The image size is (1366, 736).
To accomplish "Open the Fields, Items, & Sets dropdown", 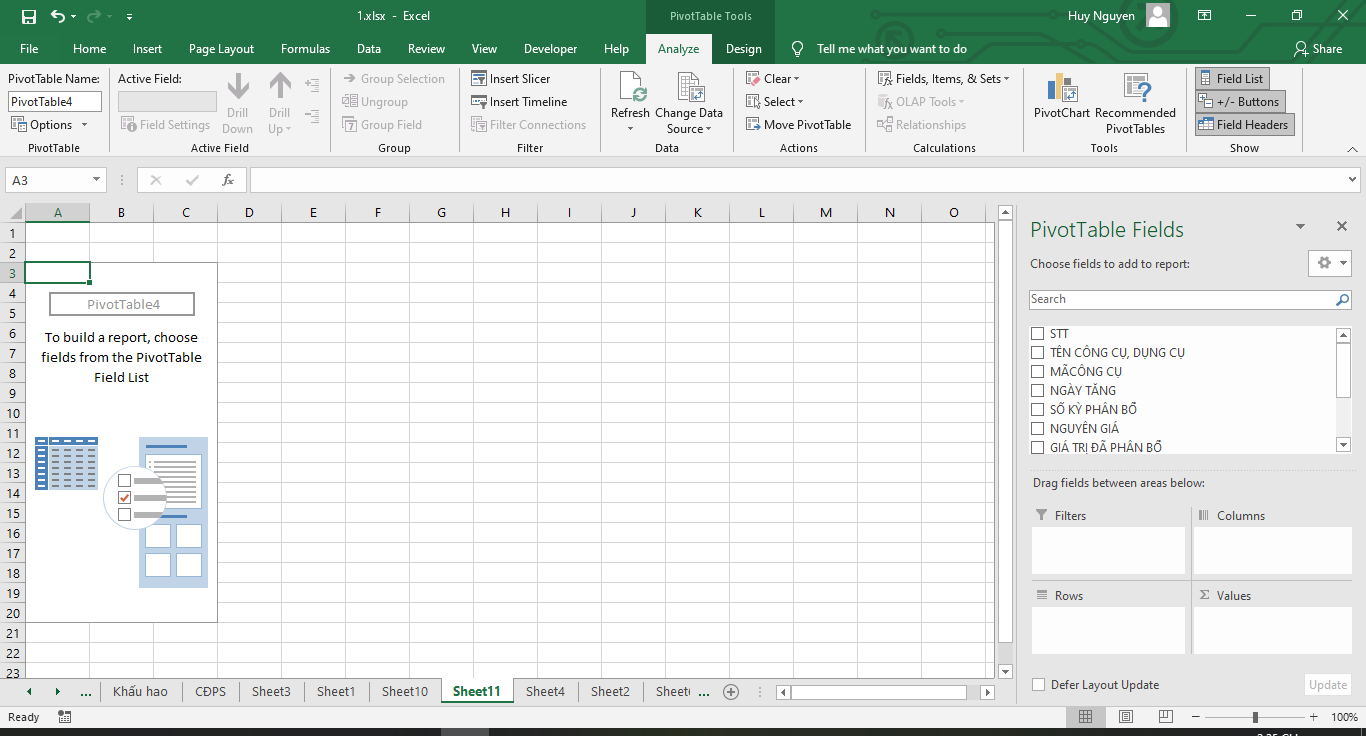I will coord(943,79).
